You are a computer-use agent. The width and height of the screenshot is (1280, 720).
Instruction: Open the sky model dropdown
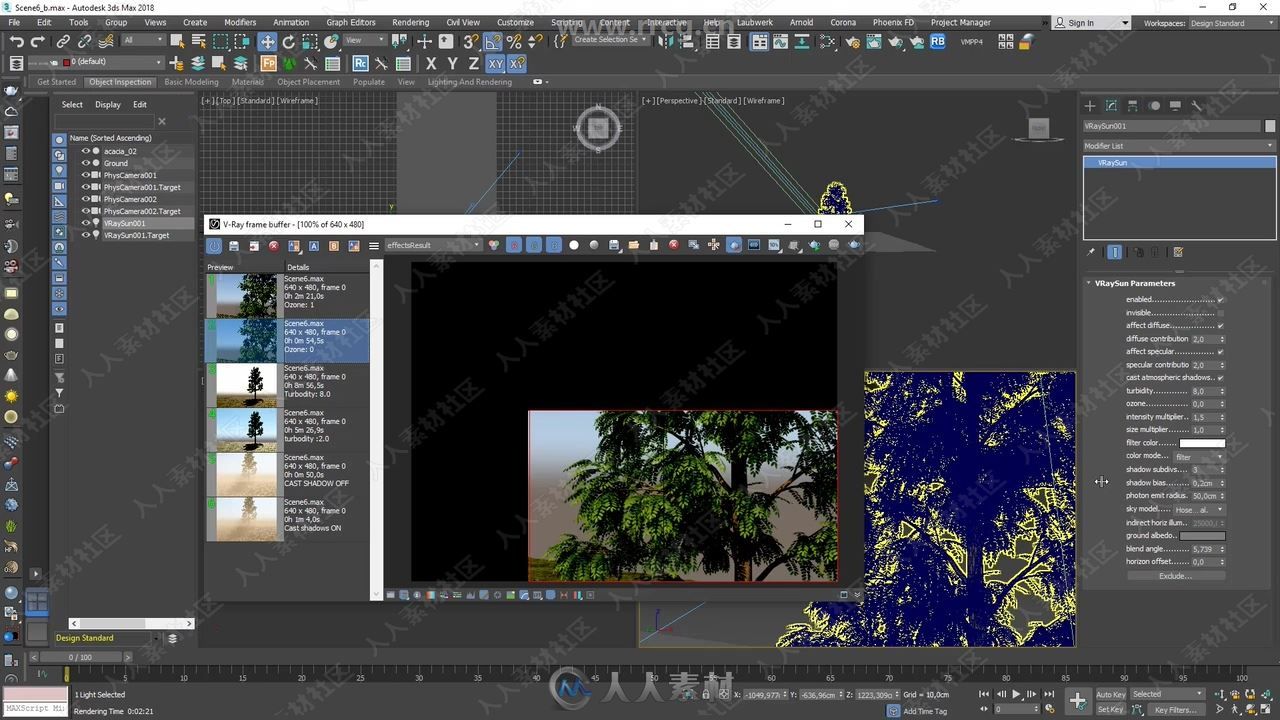click(x=1199, y=510)
